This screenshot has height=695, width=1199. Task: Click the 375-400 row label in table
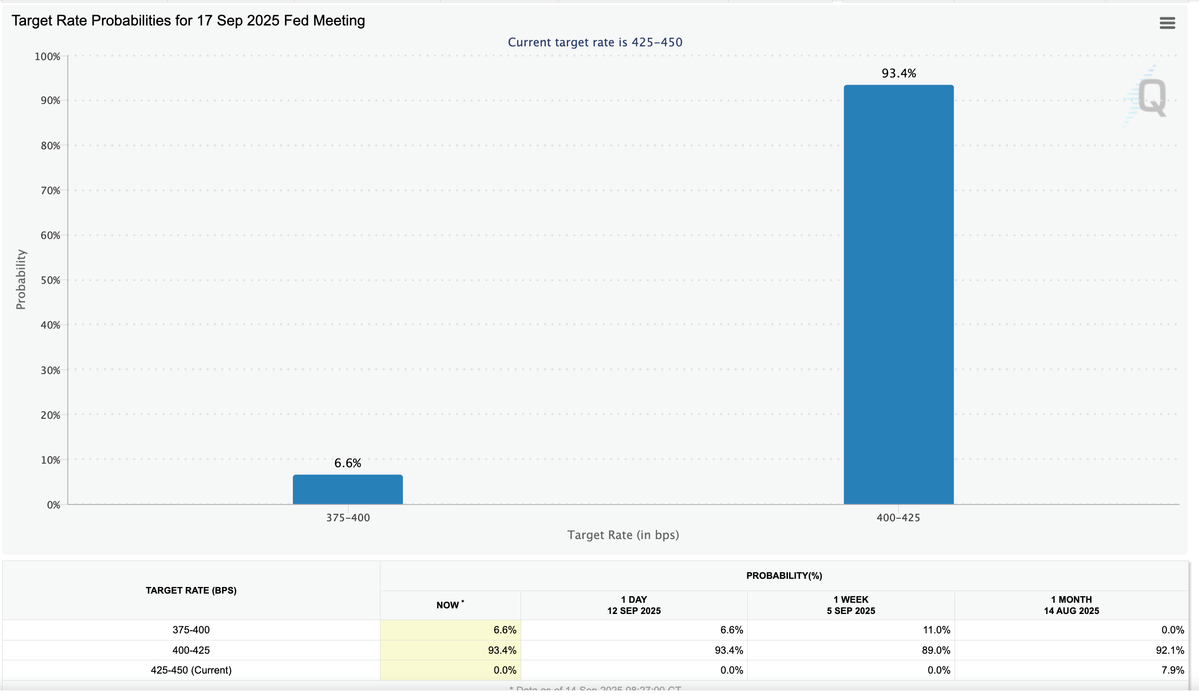tap(191, 630)
